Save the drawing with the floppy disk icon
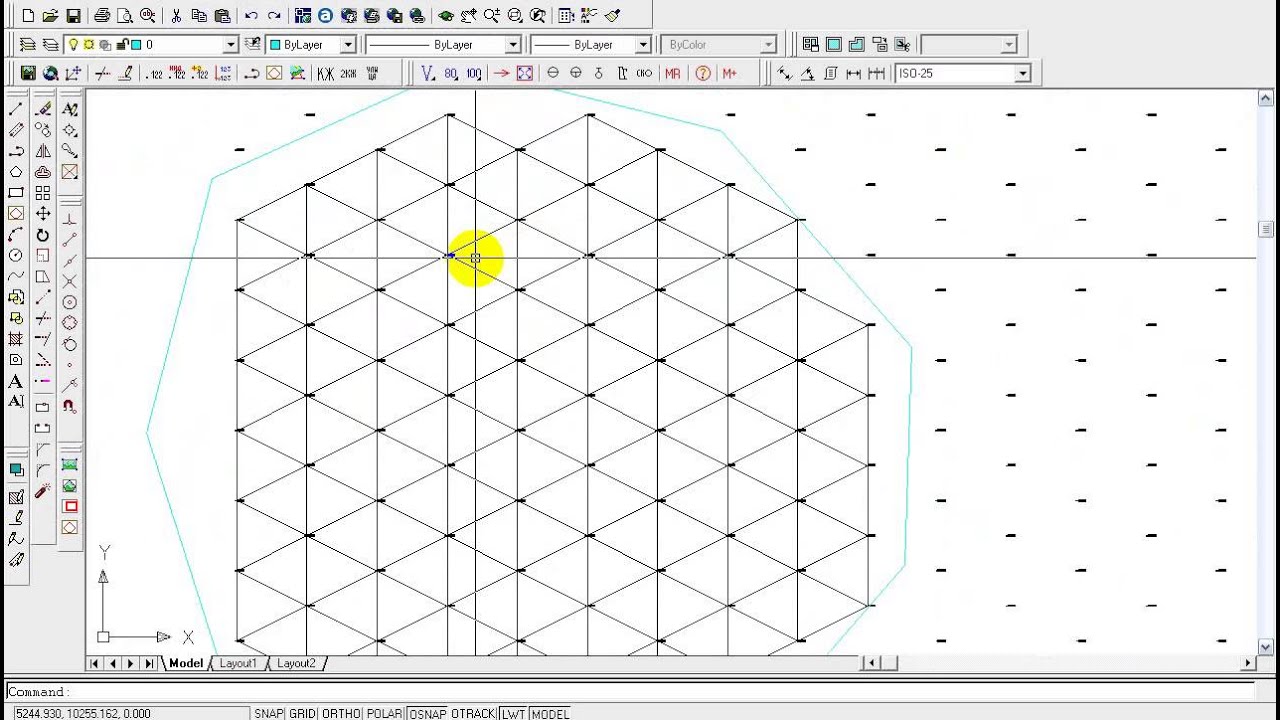This screenshot has width=1280, height=720. 73,16
